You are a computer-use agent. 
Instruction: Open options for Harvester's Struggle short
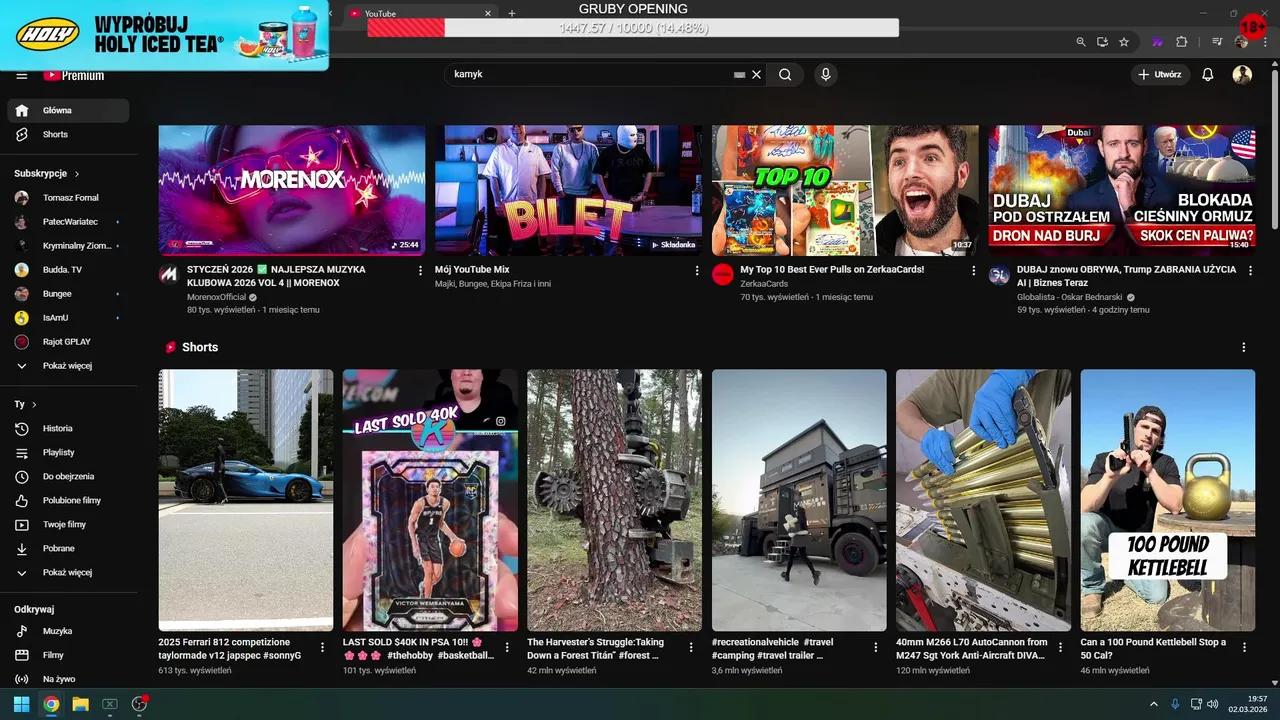[x=691, y=647]
